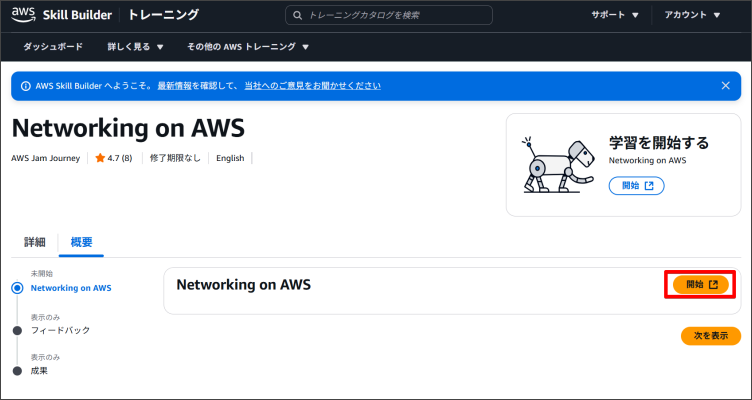Screen dimensions: 752x400
Task: Dismiss the welcome banner with X
Action: [726, 86]
